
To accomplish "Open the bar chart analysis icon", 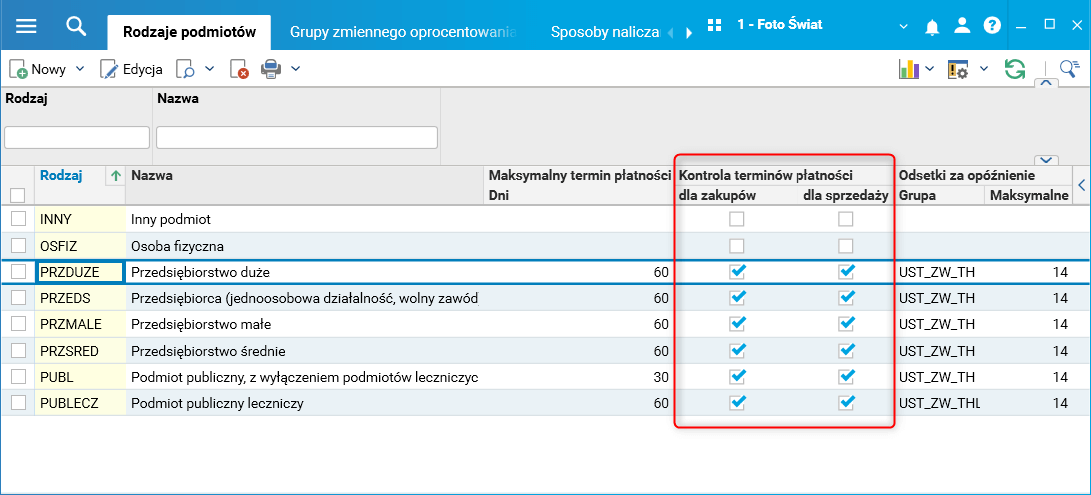I will [909, 69].
